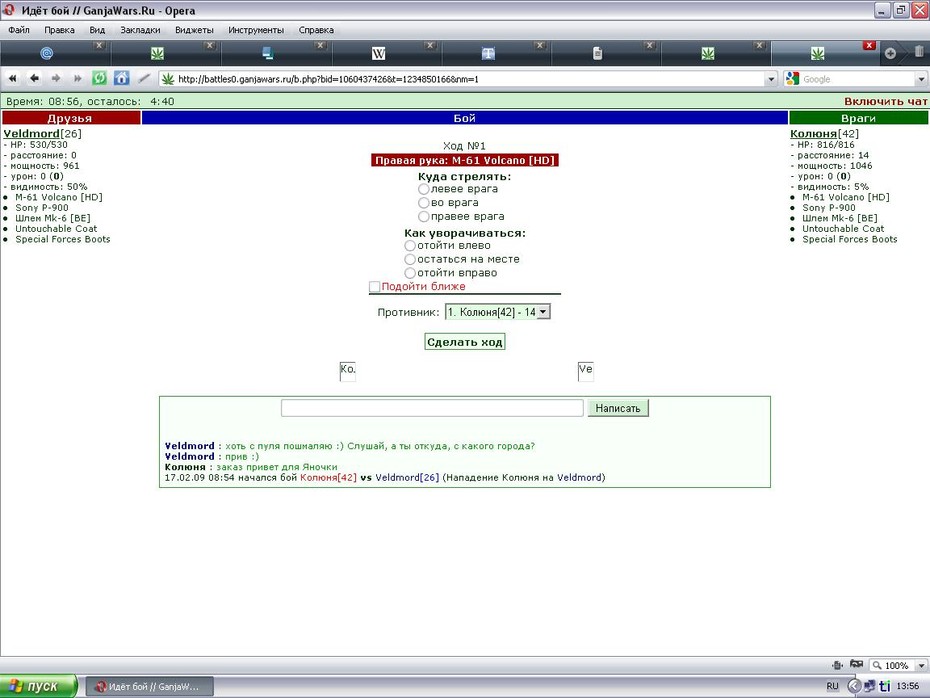Switch to the document icon tab
The height and width of the screenshot is (698, 930).
tap(597, 54)
